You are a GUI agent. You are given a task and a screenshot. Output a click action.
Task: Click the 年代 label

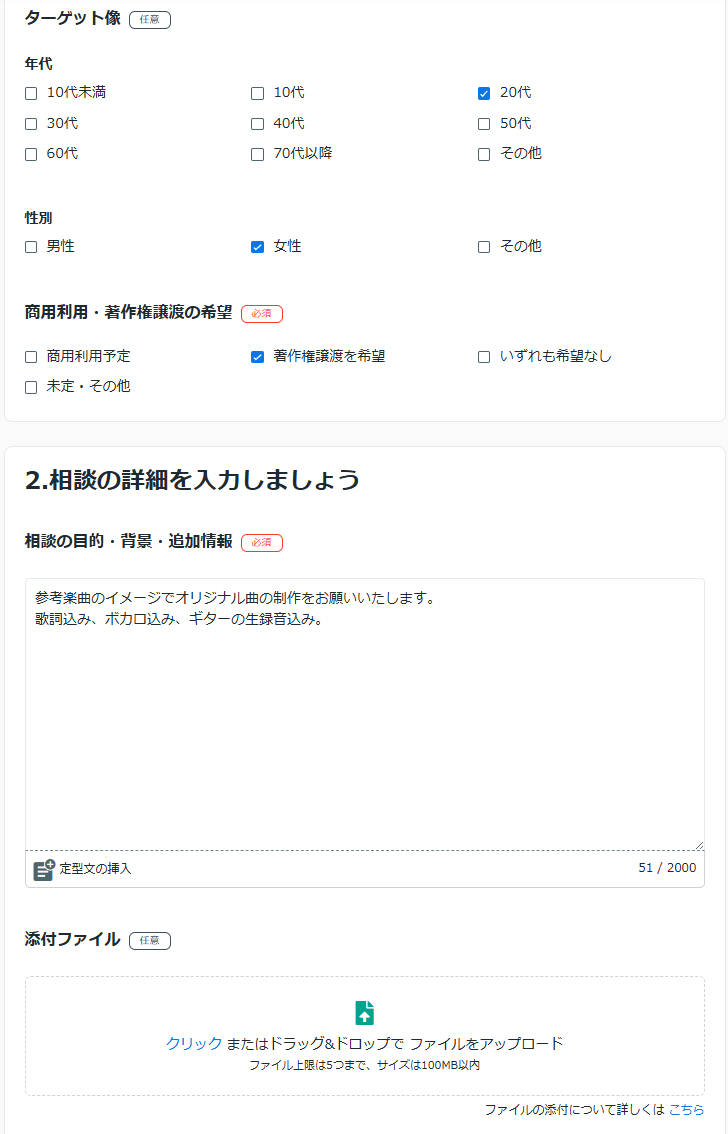point(38,64)
